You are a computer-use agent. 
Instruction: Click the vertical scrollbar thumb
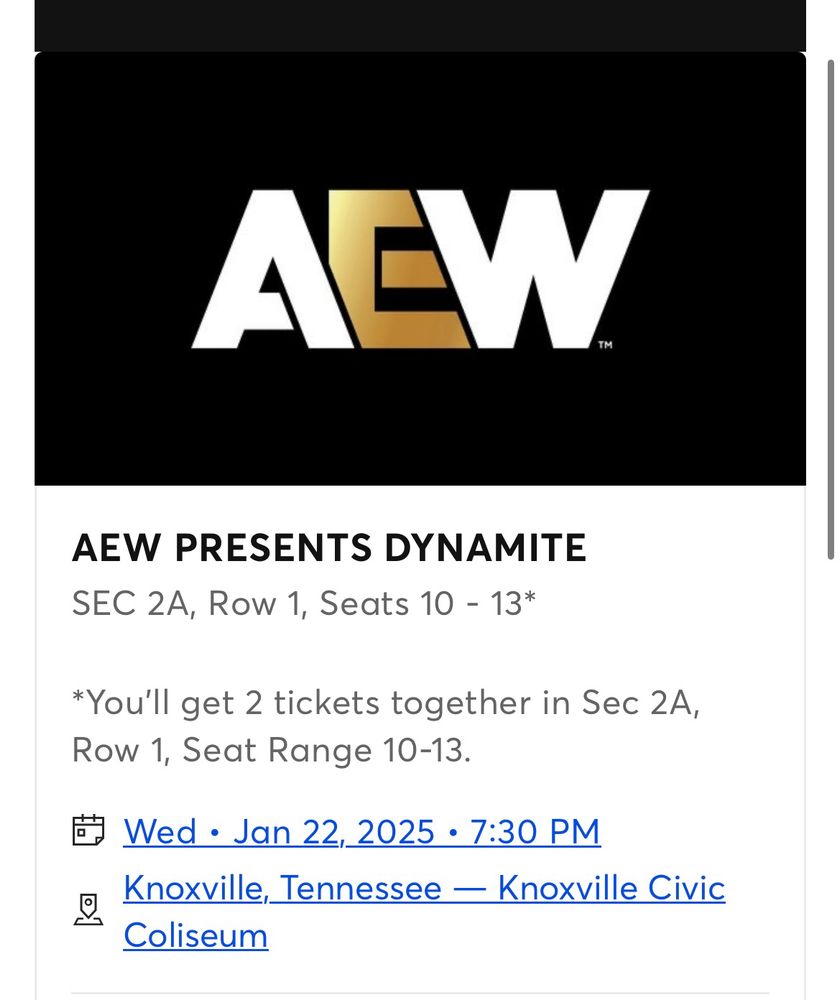pos(830,309)
